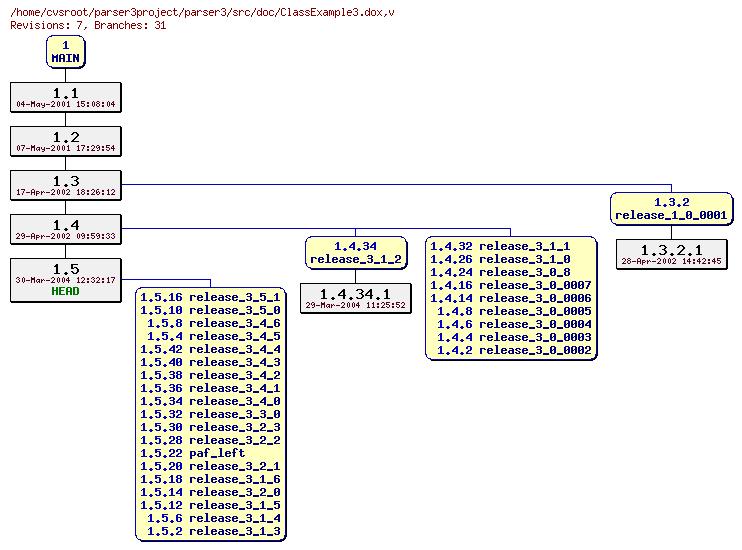Click 1.5.22 paf_left entry
The image size is (742, 550).
pos(193,454)
